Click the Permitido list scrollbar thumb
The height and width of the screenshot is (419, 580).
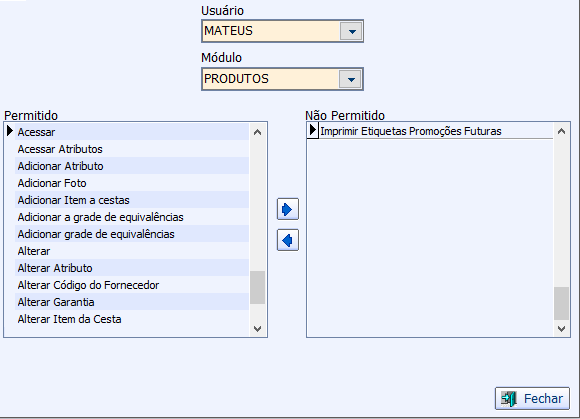tap(257, 287)
